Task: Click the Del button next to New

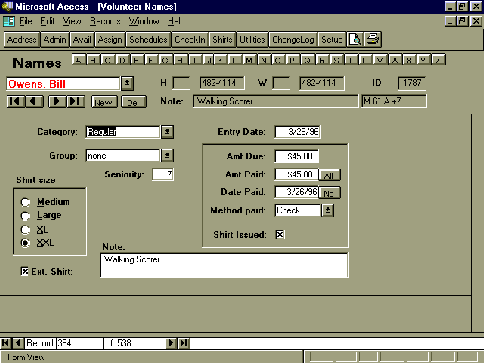Action: (134, 102)
